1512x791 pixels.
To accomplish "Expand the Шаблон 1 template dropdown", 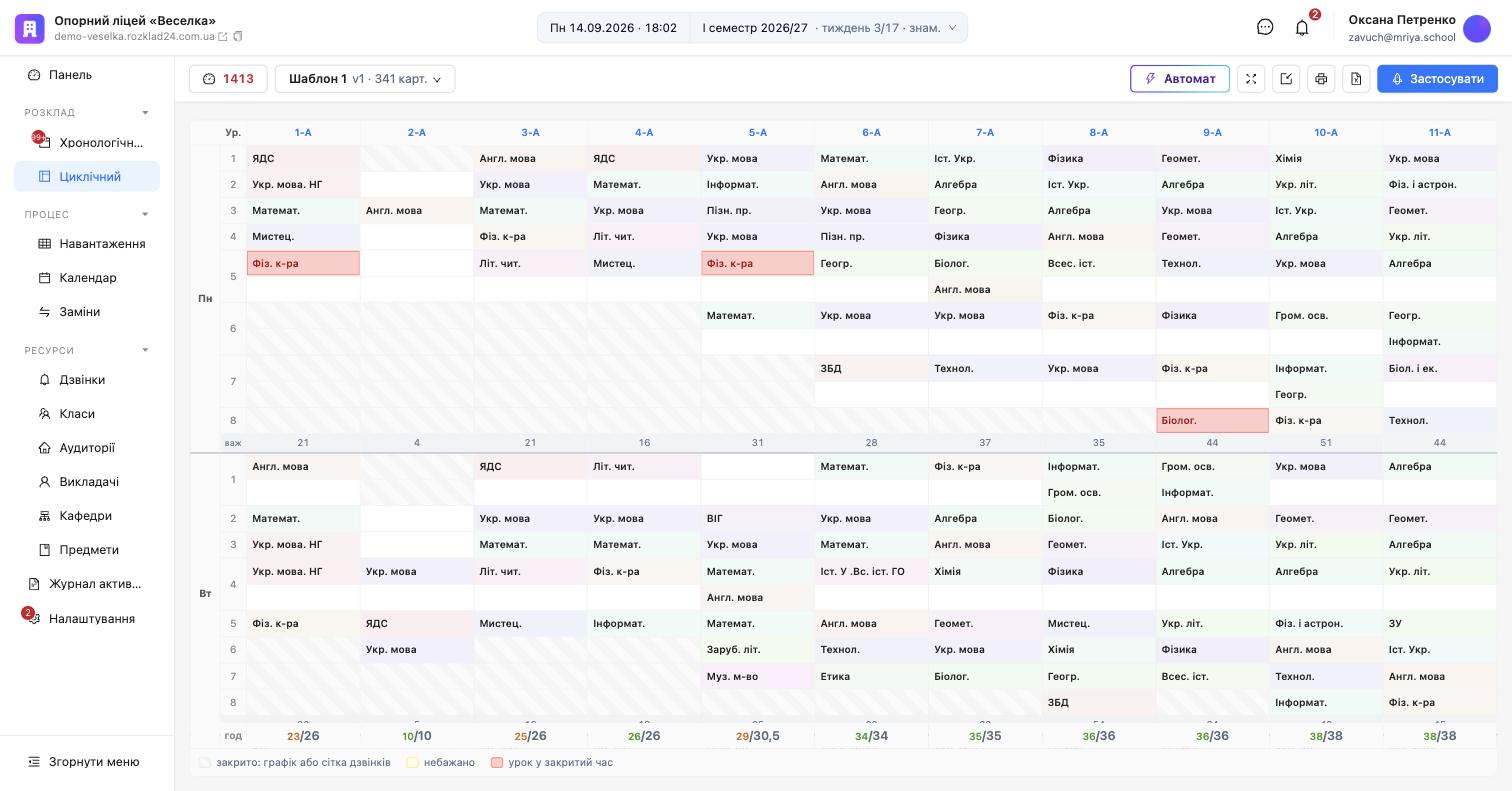I will click(365, 79).
